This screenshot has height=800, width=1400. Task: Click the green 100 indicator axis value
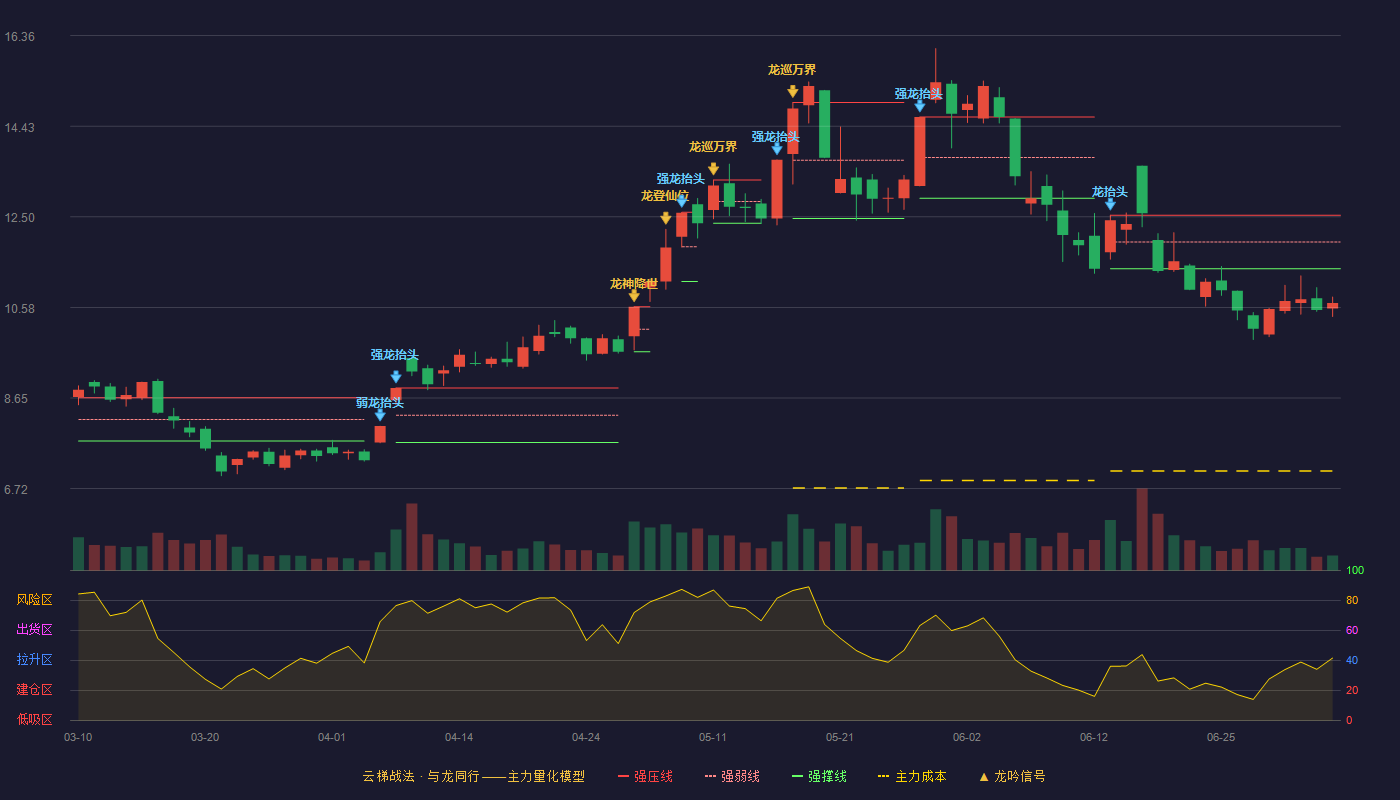[1355, 570]
